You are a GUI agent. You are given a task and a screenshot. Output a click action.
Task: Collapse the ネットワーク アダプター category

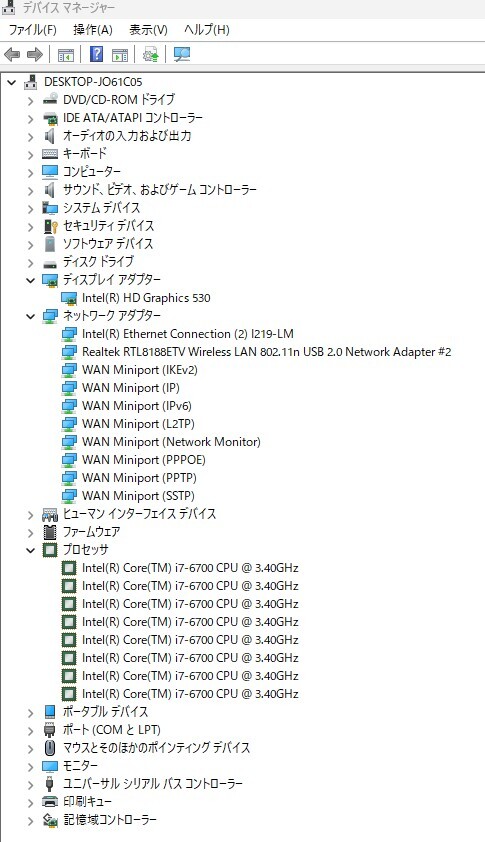point(31,316)
